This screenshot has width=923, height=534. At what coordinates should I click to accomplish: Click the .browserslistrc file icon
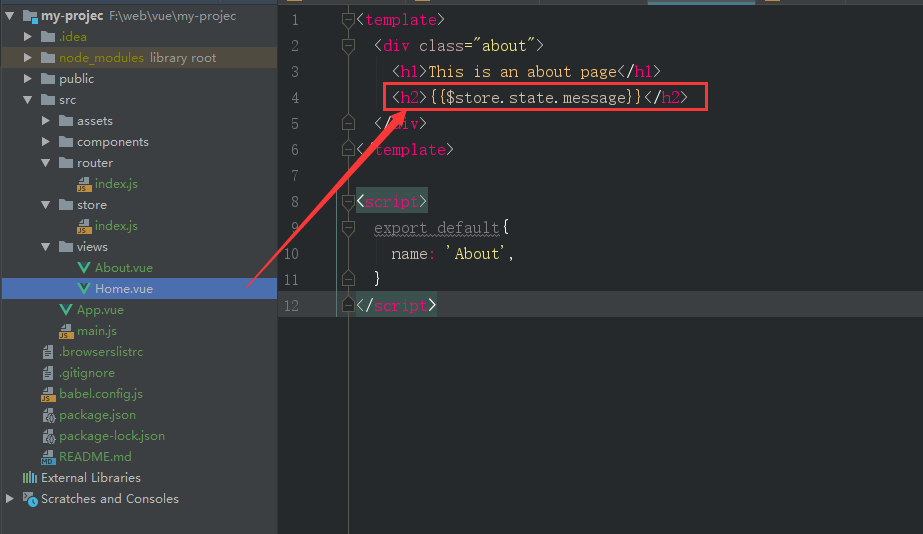(x=48, y=352)
